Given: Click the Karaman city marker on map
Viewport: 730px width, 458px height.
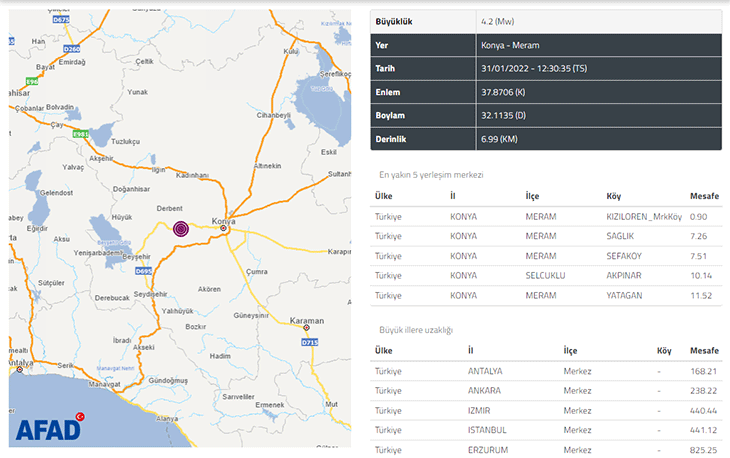Looking at the screenshot, I should click(x=307, y=328).
